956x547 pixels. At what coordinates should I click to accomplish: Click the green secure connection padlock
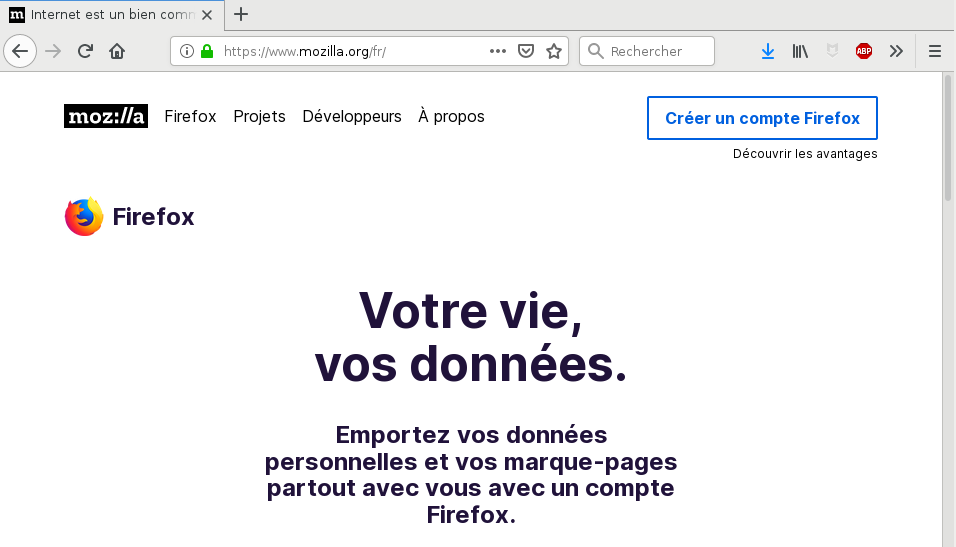(207, 51)
